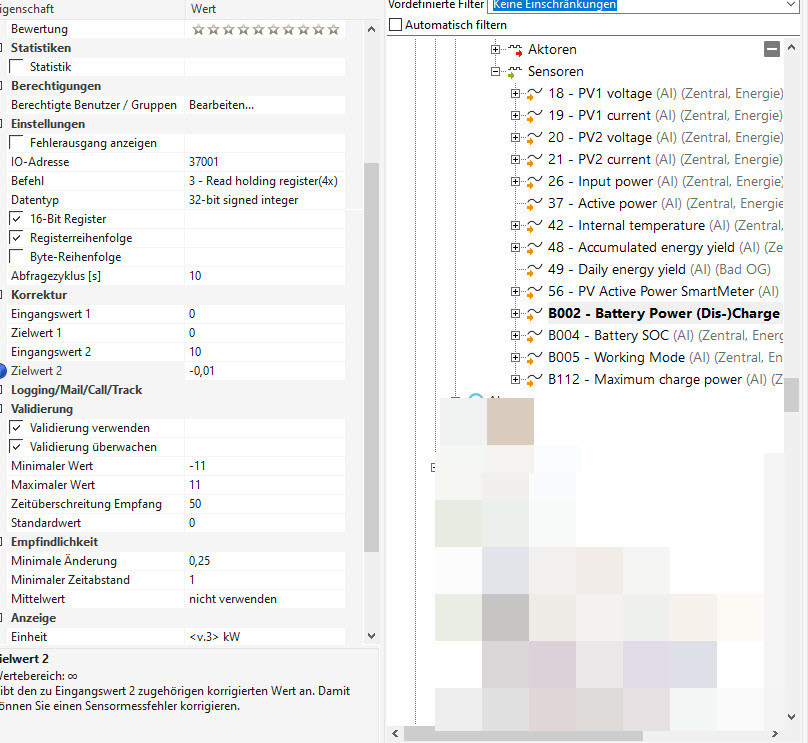Click property grid scroll up arrow
The height and width of the screenshot is (743, 808).
pyautogui.click(x=371, y=29)
